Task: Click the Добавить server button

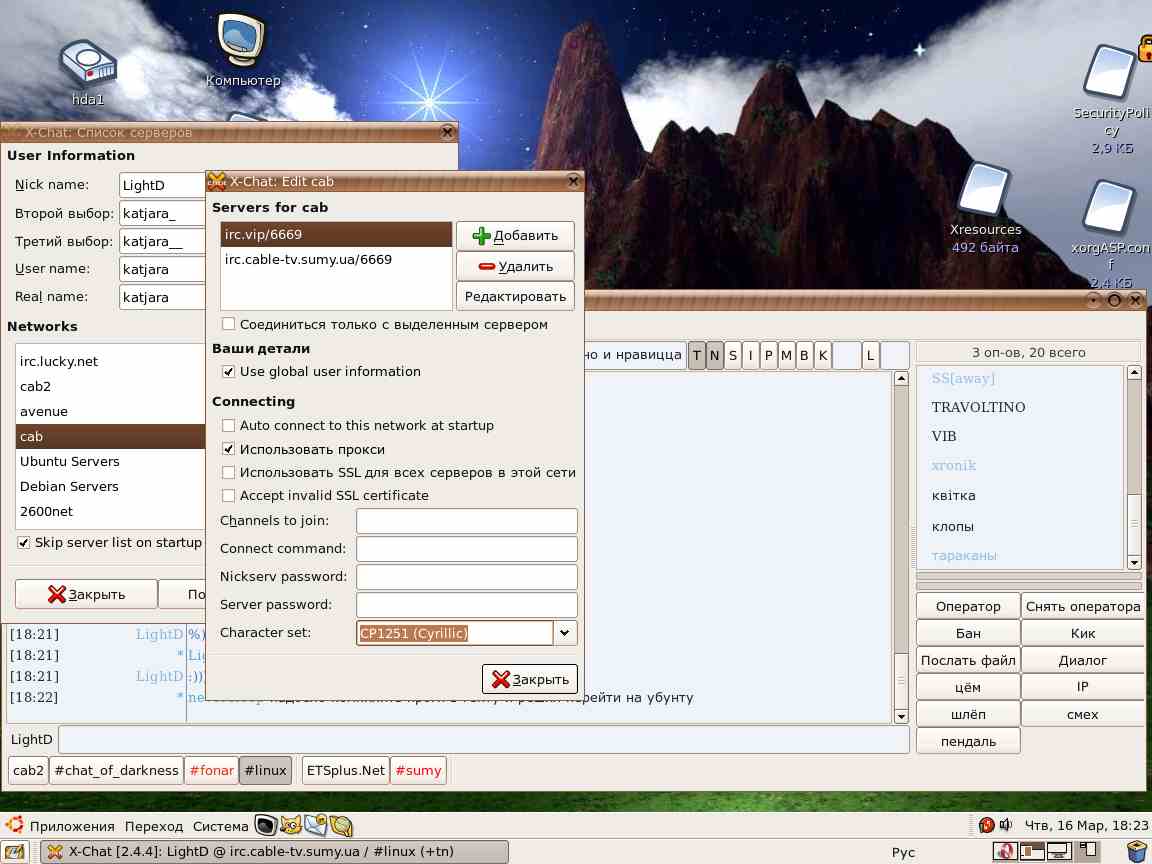Action: tap(515, 236)
